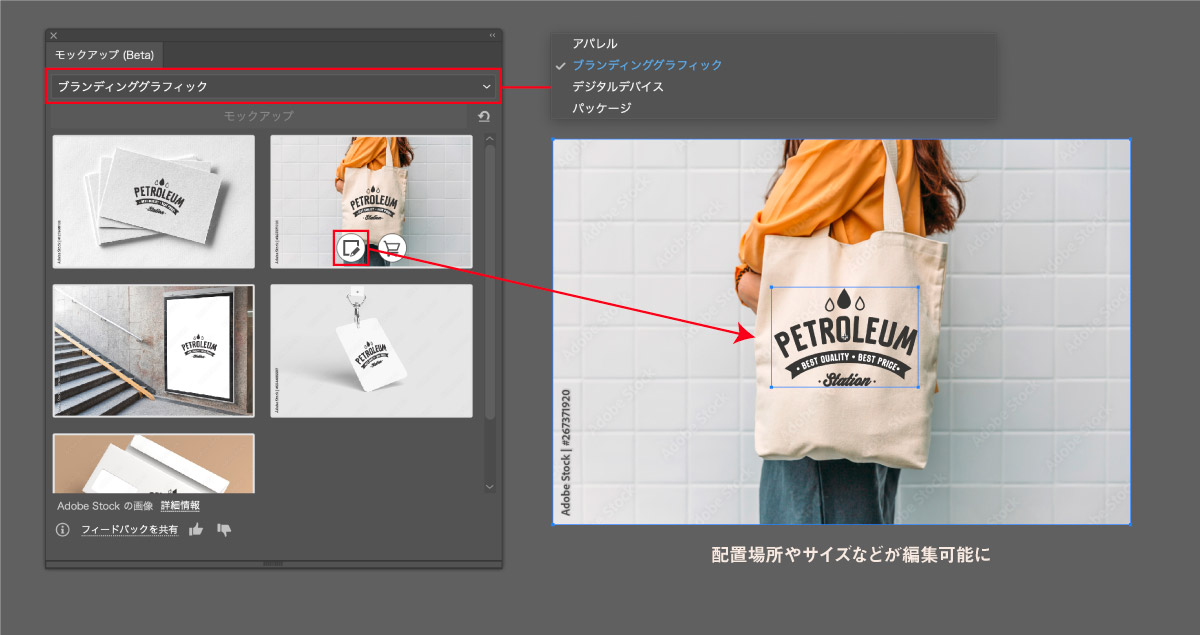The height and width of the screenshot is (635, 1200).
Task: Select パッケージ from the category menu
Action: [x=601, y=108]
